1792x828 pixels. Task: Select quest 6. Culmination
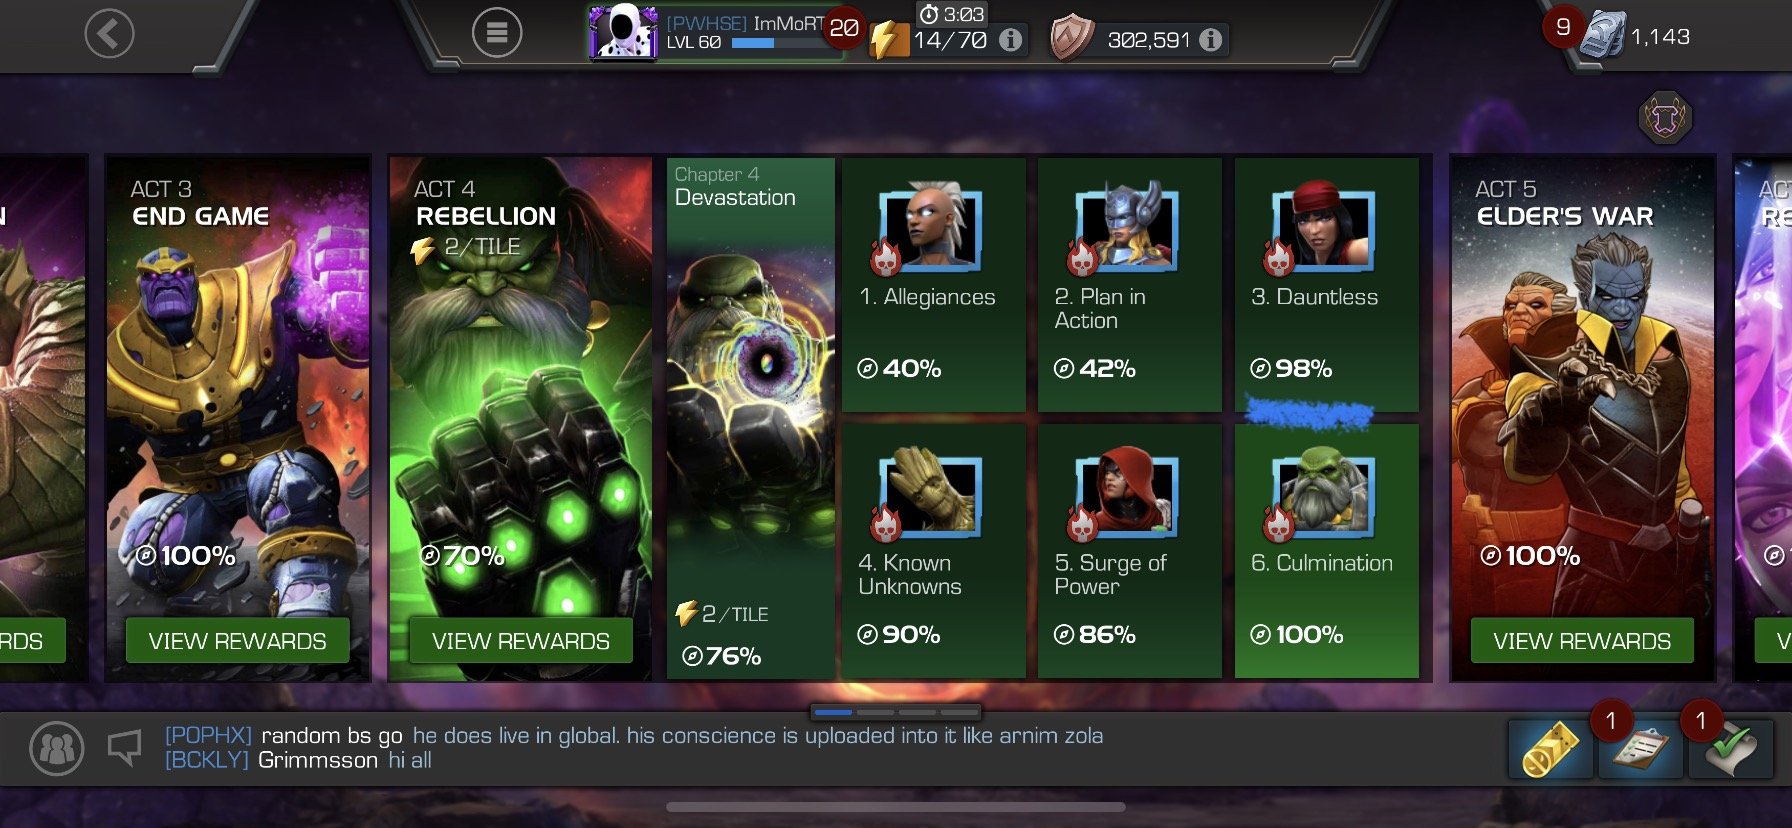[1326, 551]
